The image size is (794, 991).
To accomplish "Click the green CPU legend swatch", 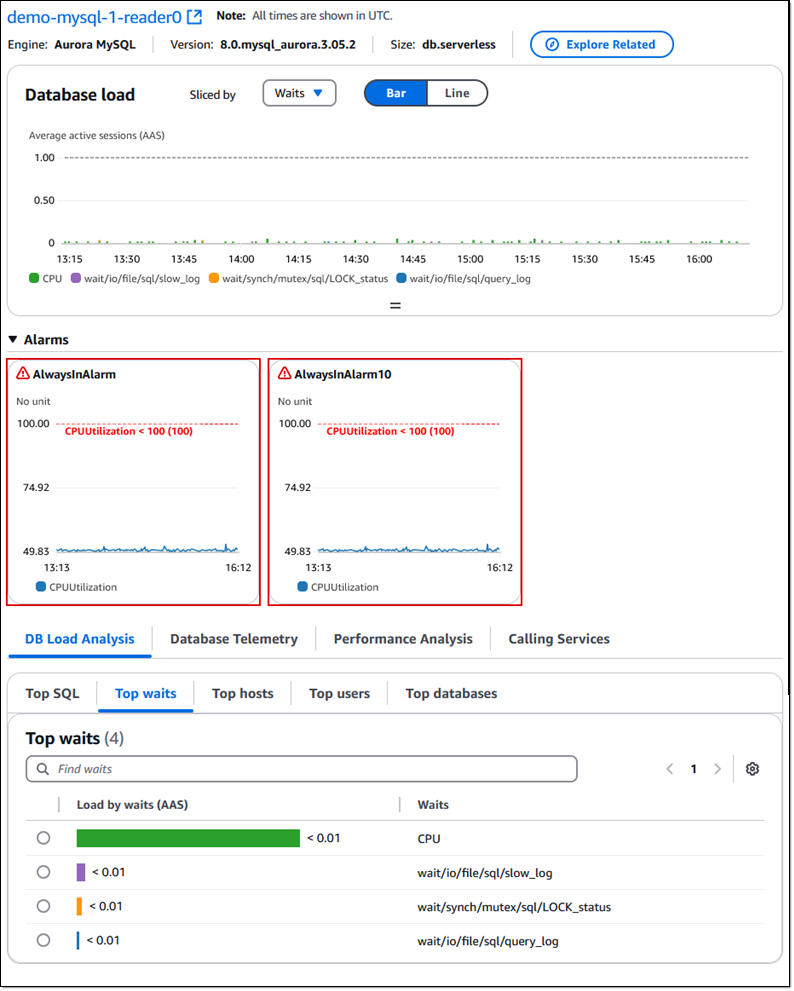I will pyautogui.click(x=34, y=278).
